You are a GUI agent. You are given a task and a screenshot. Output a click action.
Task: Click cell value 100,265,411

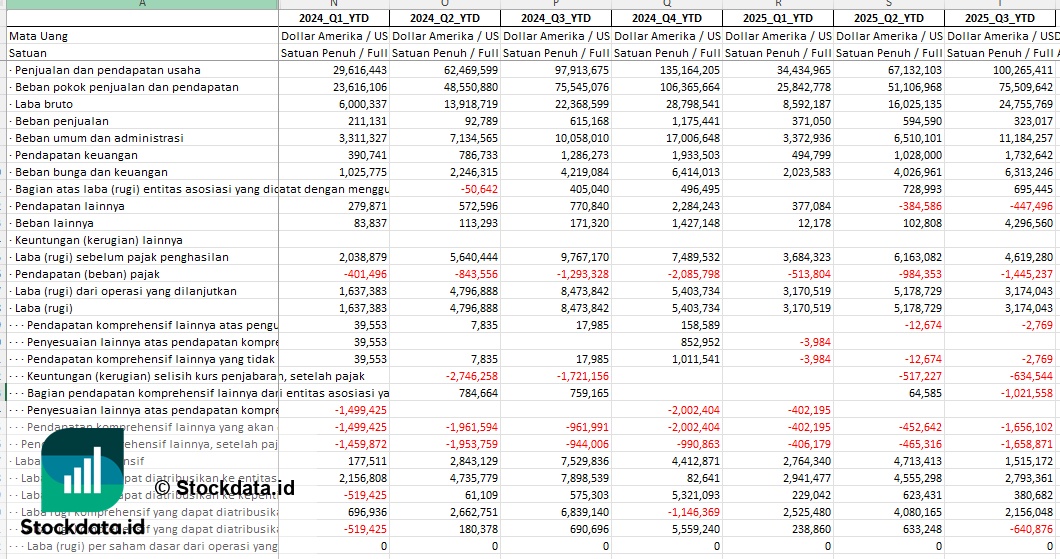coord(1022,70)
